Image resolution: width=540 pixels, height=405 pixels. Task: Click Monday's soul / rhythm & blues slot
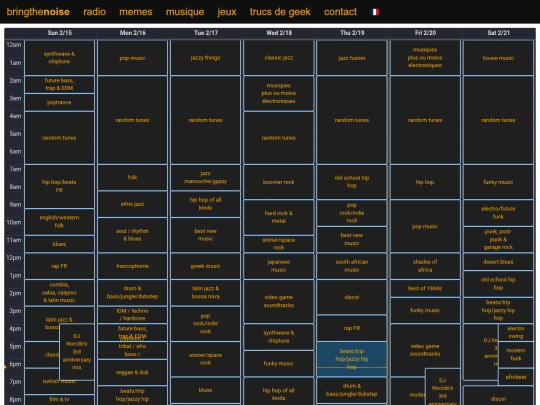[x=132, y=235]
